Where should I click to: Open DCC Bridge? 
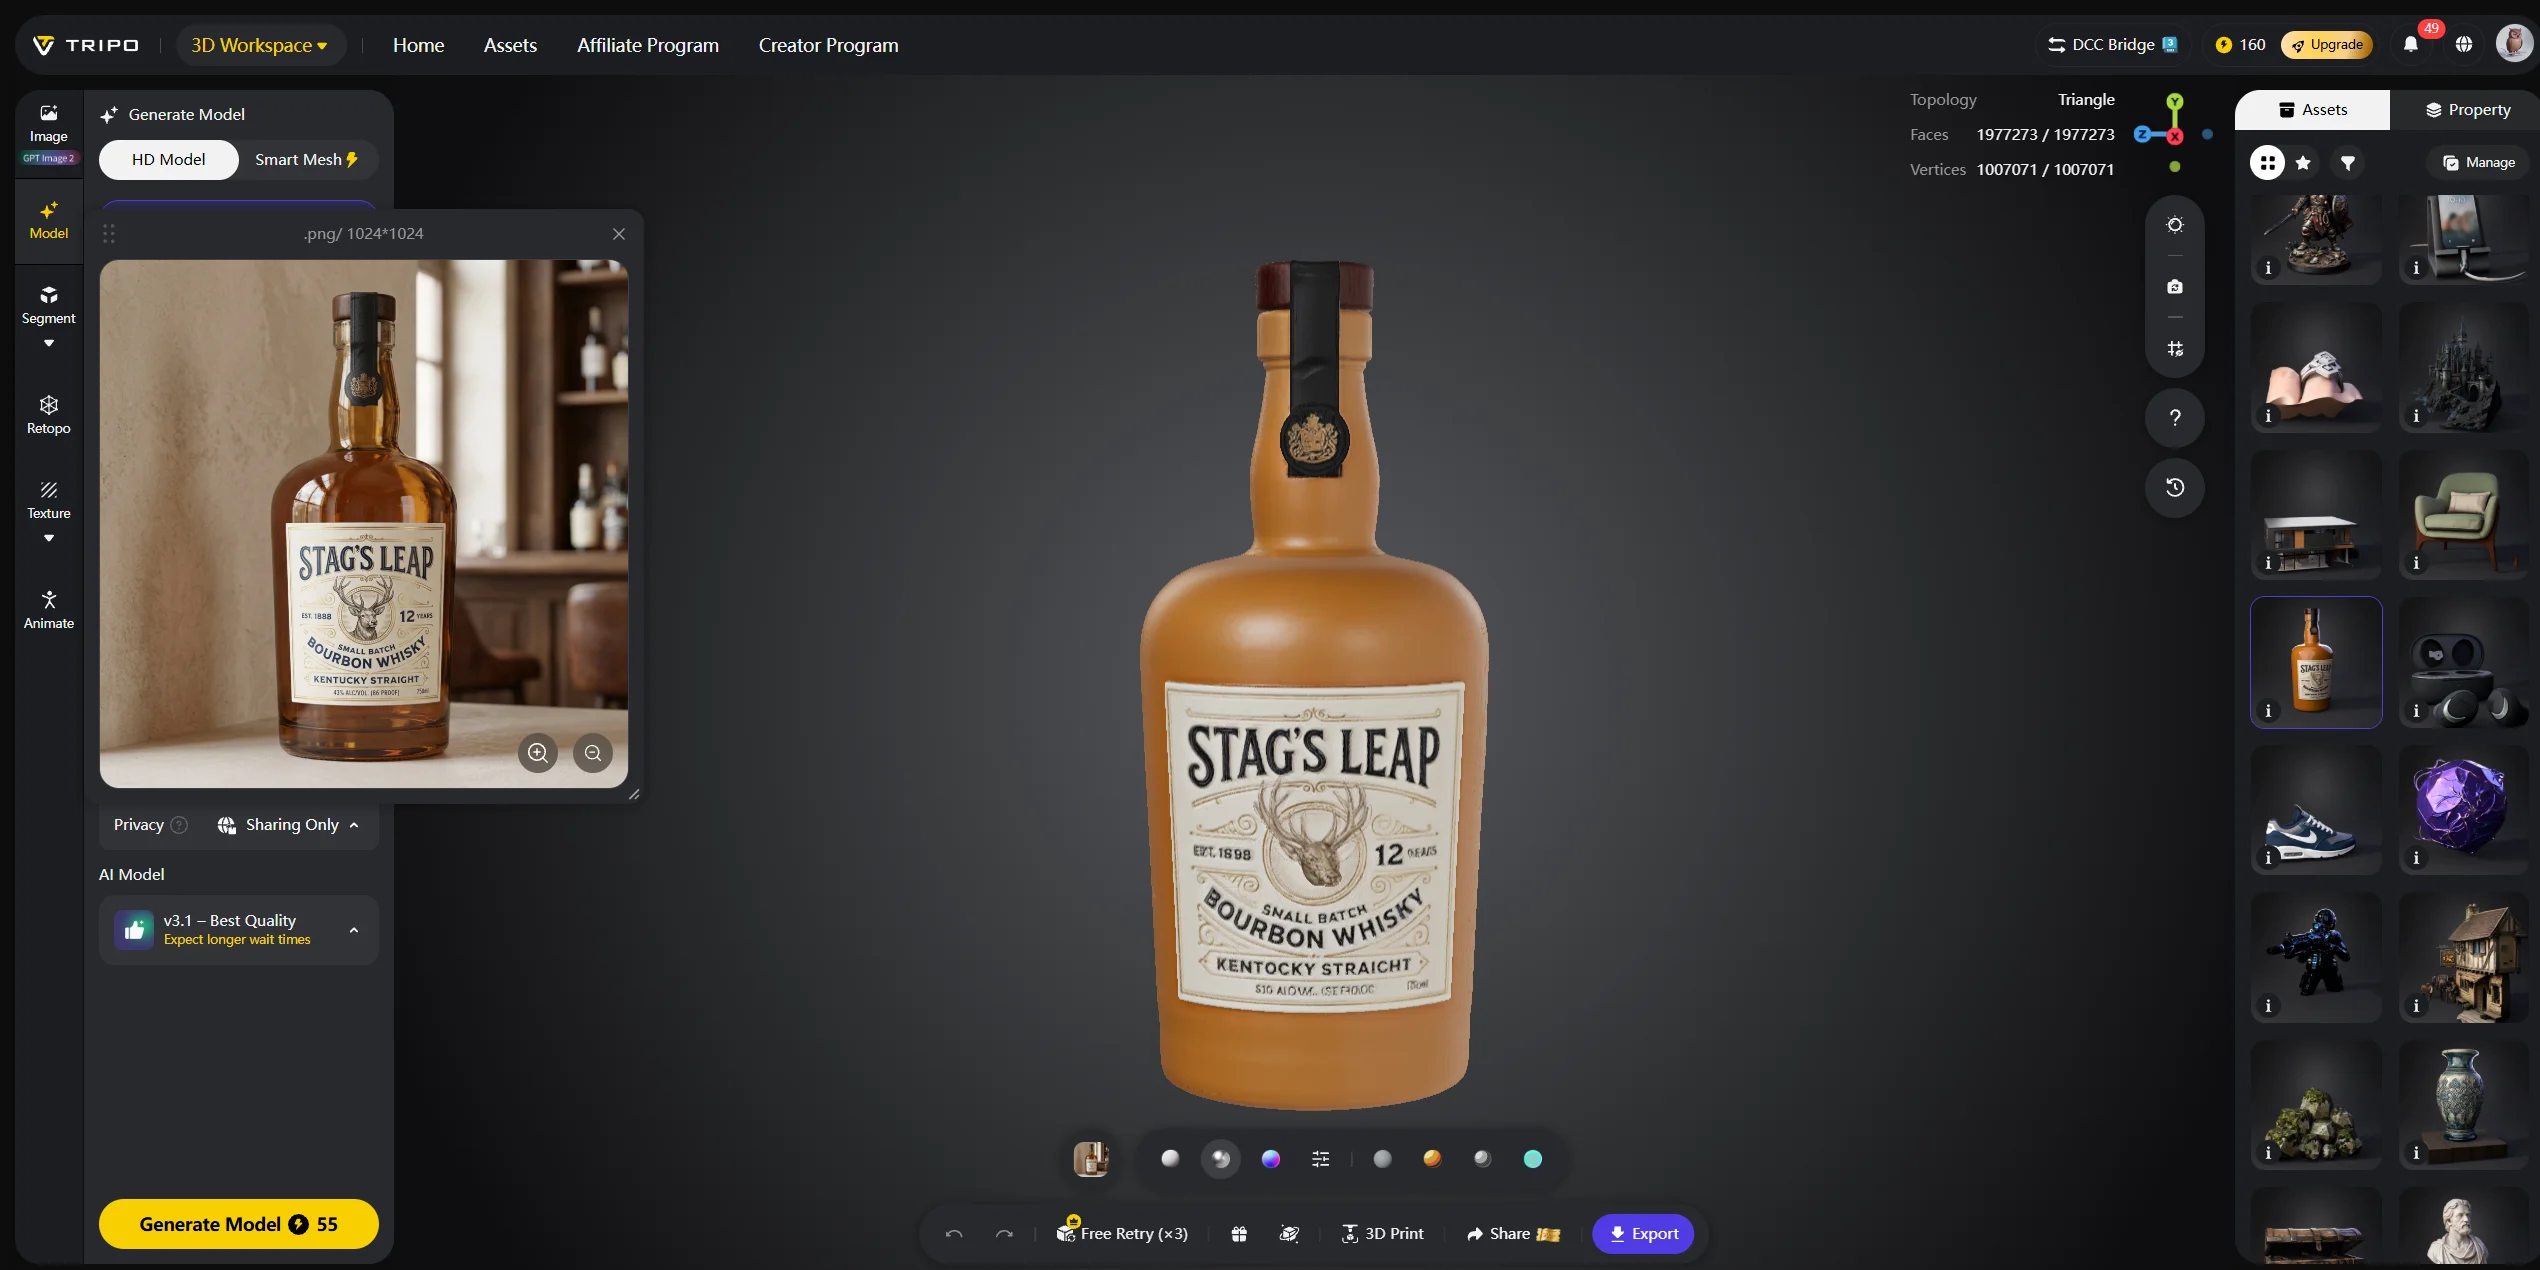tap(2112, 45)
